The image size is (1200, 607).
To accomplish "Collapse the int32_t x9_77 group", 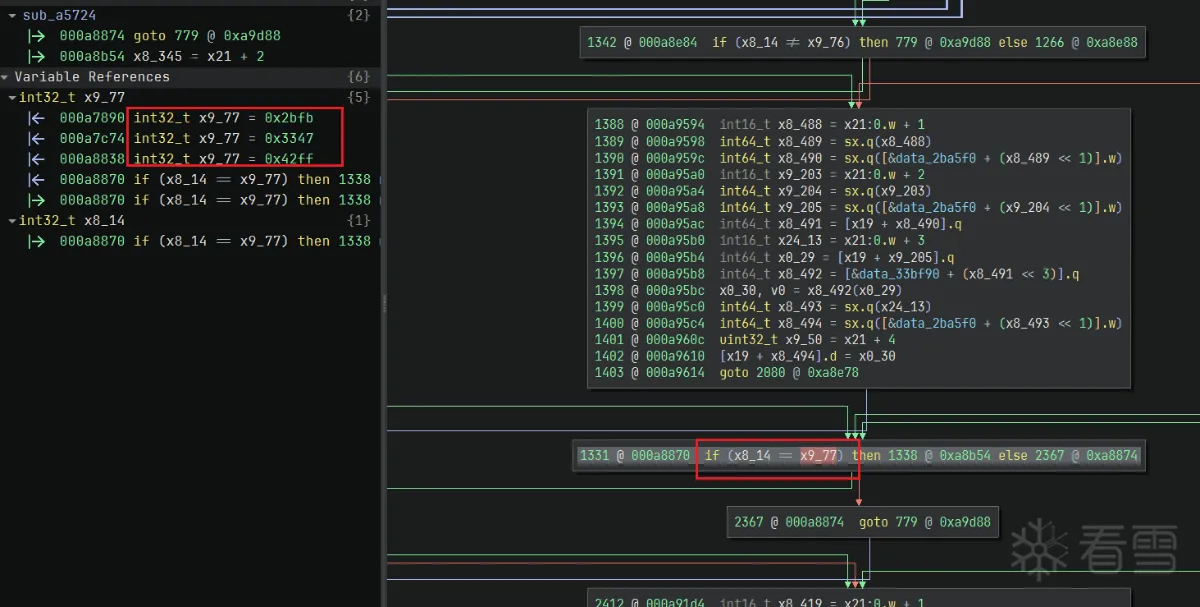I will click(x=12, y=98).
